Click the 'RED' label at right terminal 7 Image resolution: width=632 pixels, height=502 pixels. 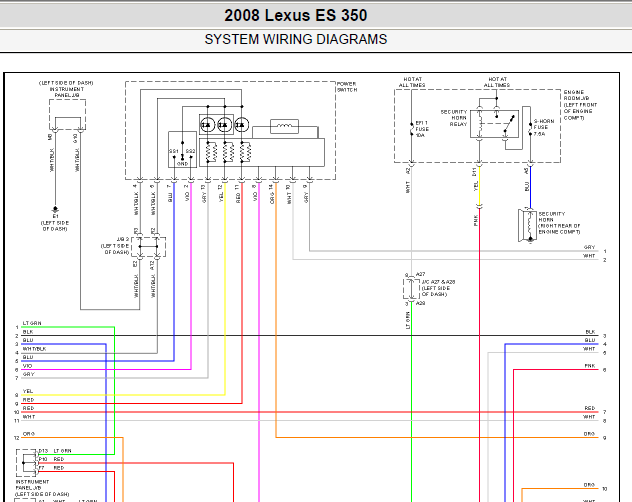coord(590,408)
